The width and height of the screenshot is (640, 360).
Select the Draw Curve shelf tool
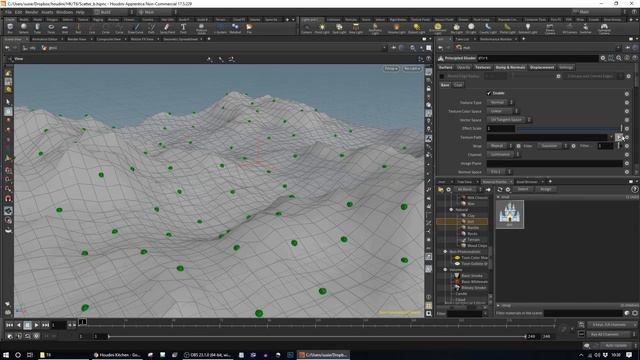click(x=136, y=28)
